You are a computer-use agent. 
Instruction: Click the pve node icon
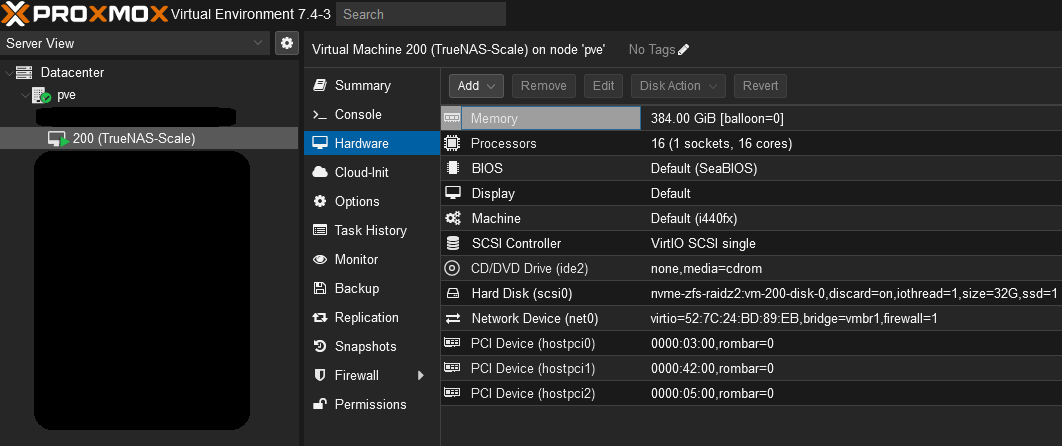42,95
